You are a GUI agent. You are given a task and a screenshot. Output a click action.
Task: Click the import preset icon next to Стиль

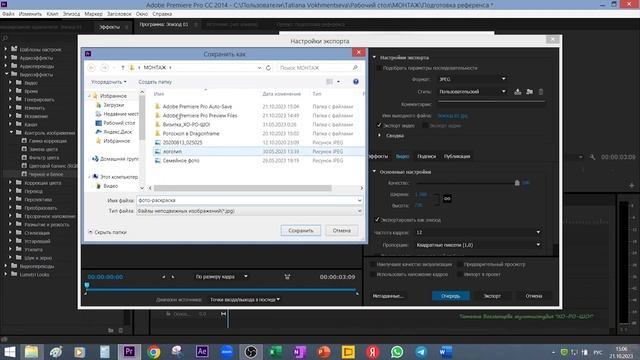click(x=529, y=92)
